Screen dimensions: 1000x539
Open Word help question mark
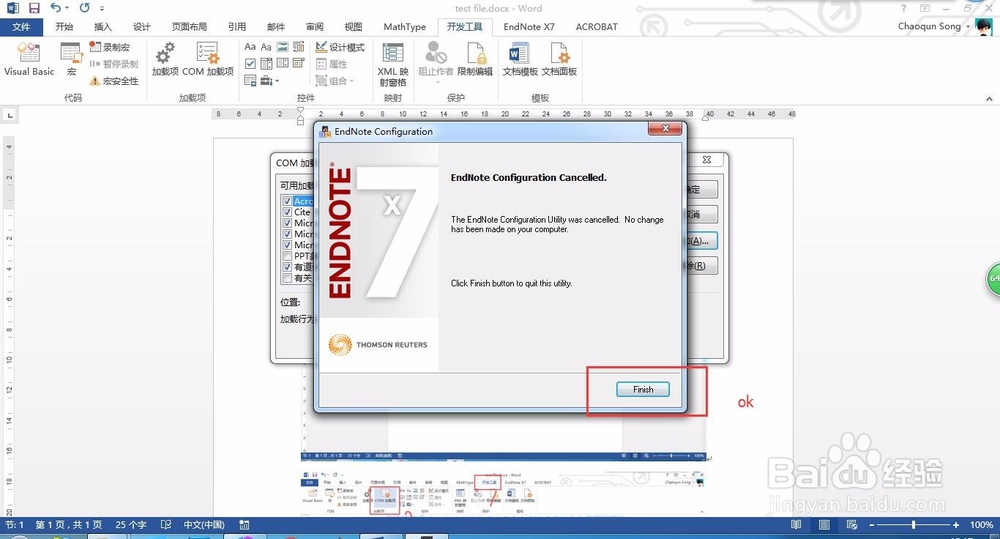pos(903,8)
